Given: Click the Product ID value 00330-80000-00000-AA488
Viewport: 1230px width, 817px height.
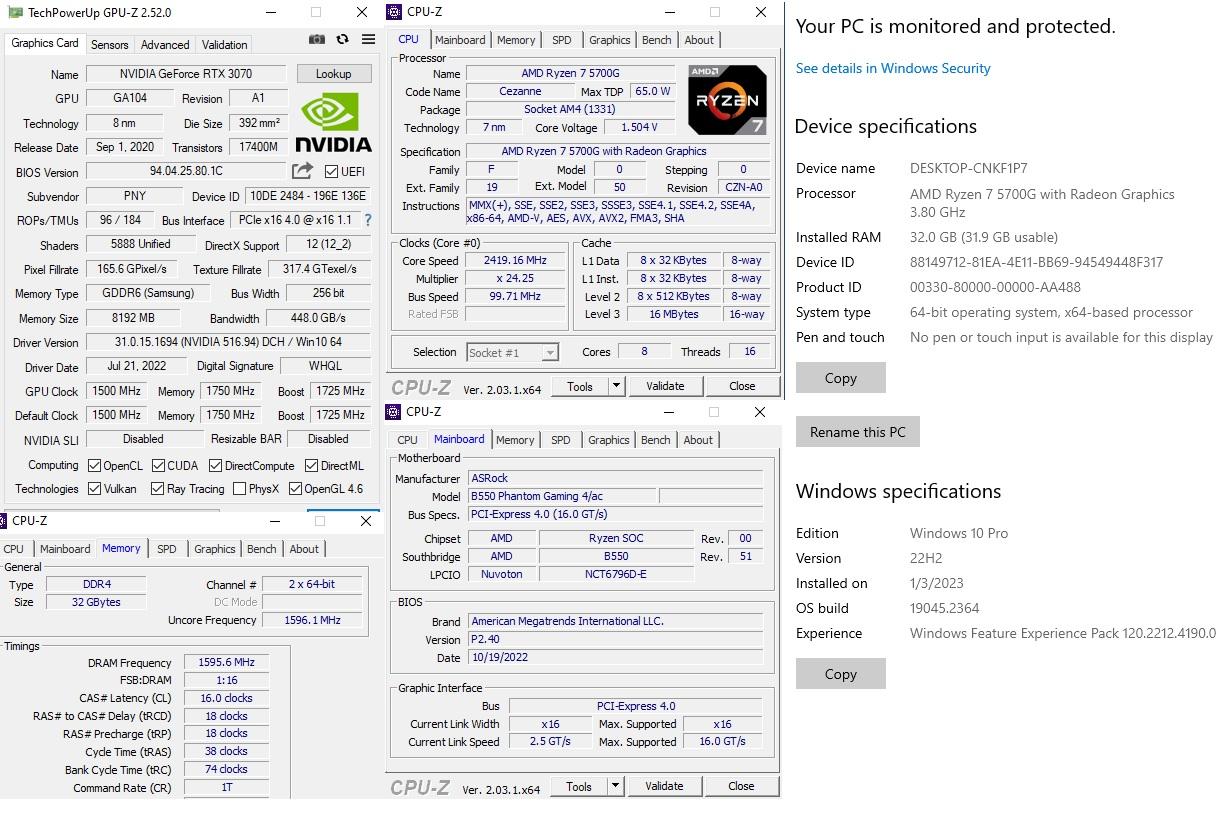Looking at the screenshot, I should [995, 287].
